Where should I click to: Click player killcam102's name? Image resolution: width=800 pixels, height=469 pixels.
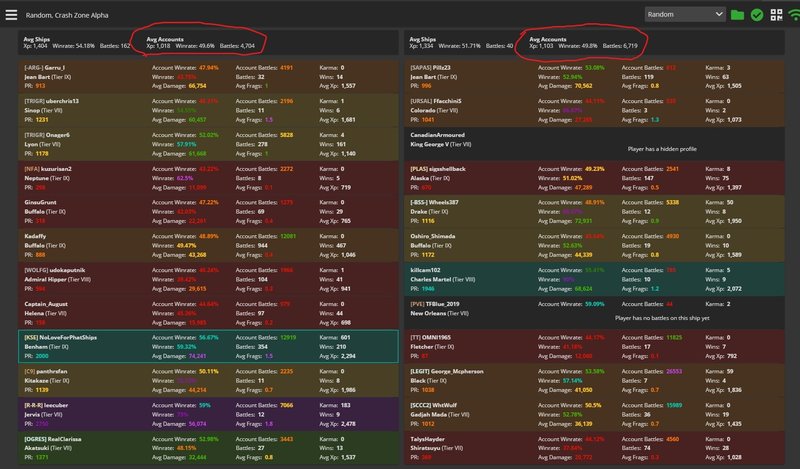432,269
